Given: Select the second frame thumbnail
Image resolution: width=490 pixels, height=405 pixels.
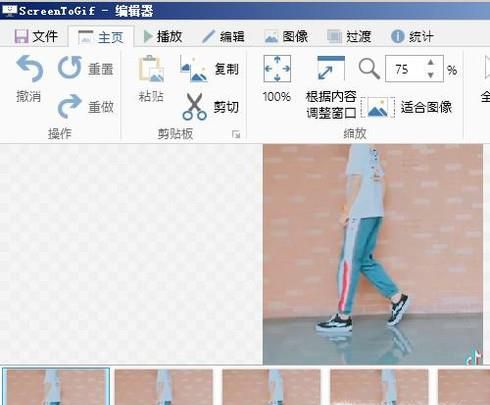Looking at the screenshot, I should 164,387.
